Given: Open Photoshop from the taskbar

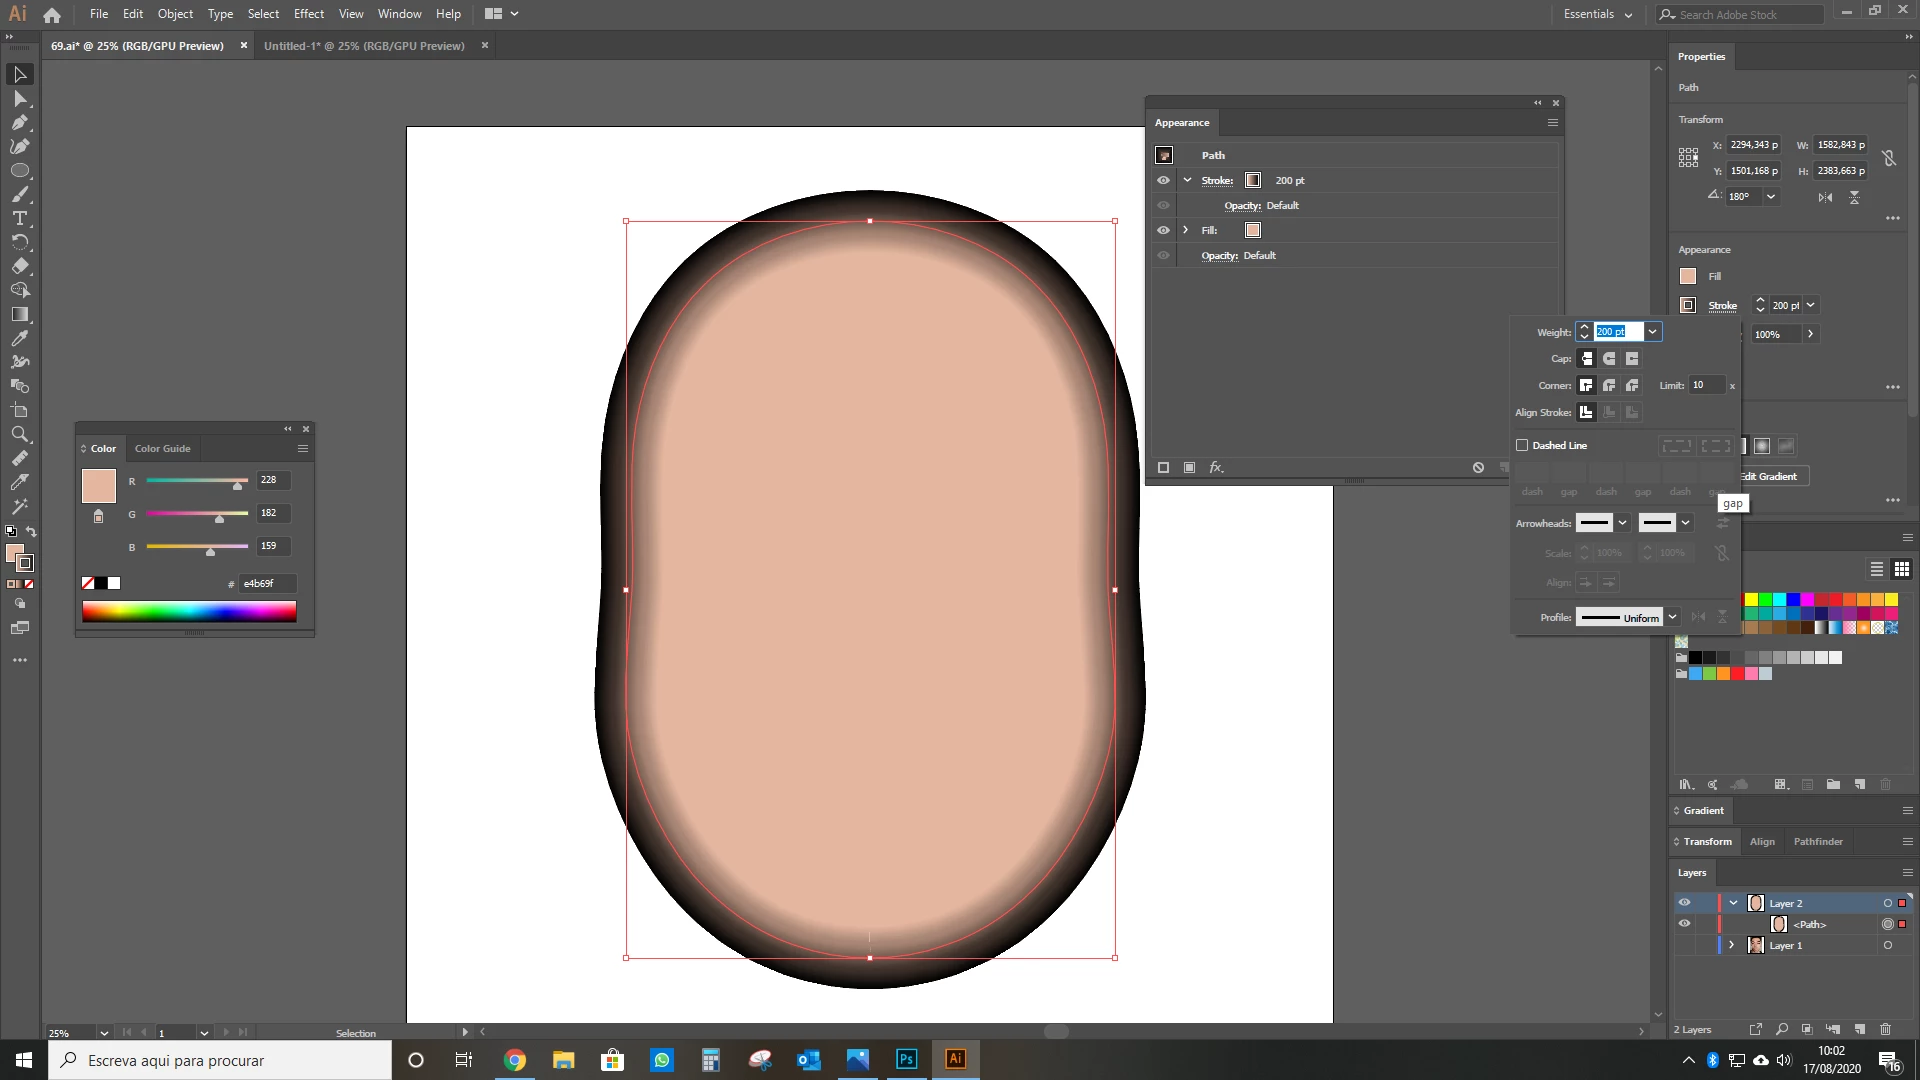Looking at the screenshot, I should (906, 1059).
